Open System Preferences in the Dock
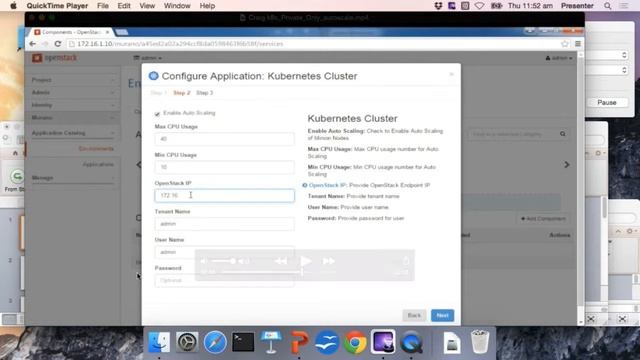Screen dimensions: 640x360 pos(187,342)
